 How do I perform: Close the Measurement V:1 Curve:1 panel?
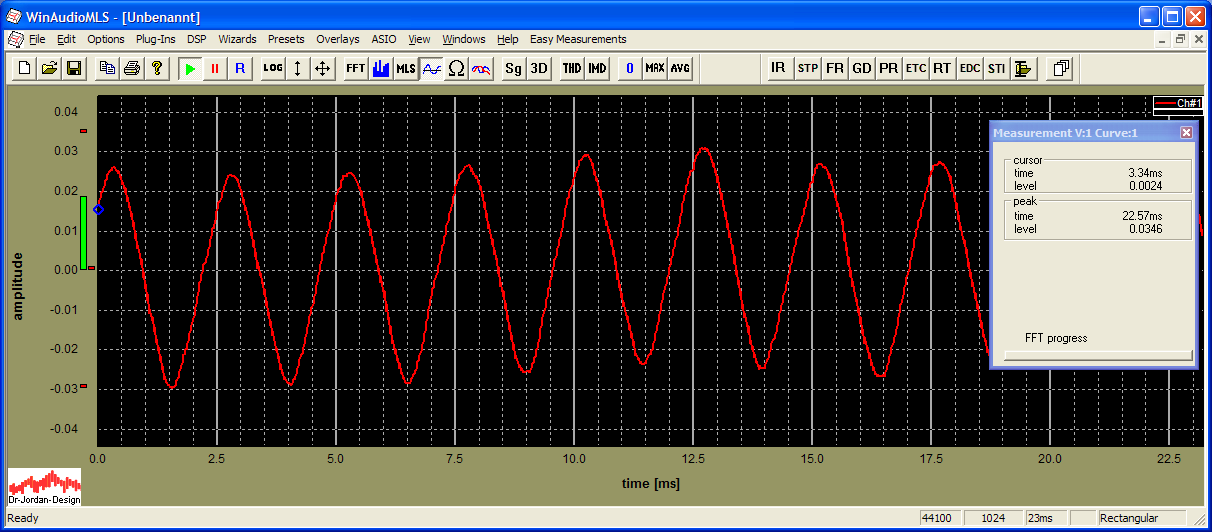(1186, 133)
